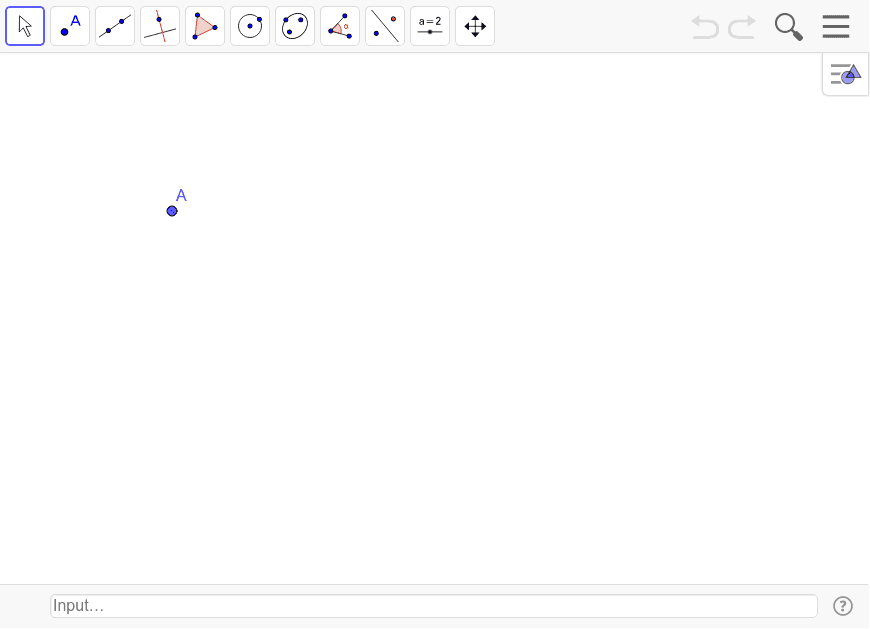This screenshot has width=870, height=629.
Task: Click the Redo arrow
Action: click(x=742, y=27)
